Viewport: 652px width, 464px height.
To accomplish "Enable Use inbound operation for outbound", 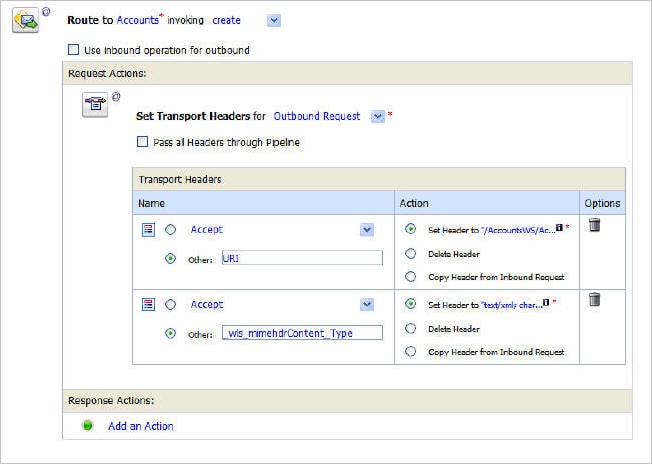I will pos(73,50).
